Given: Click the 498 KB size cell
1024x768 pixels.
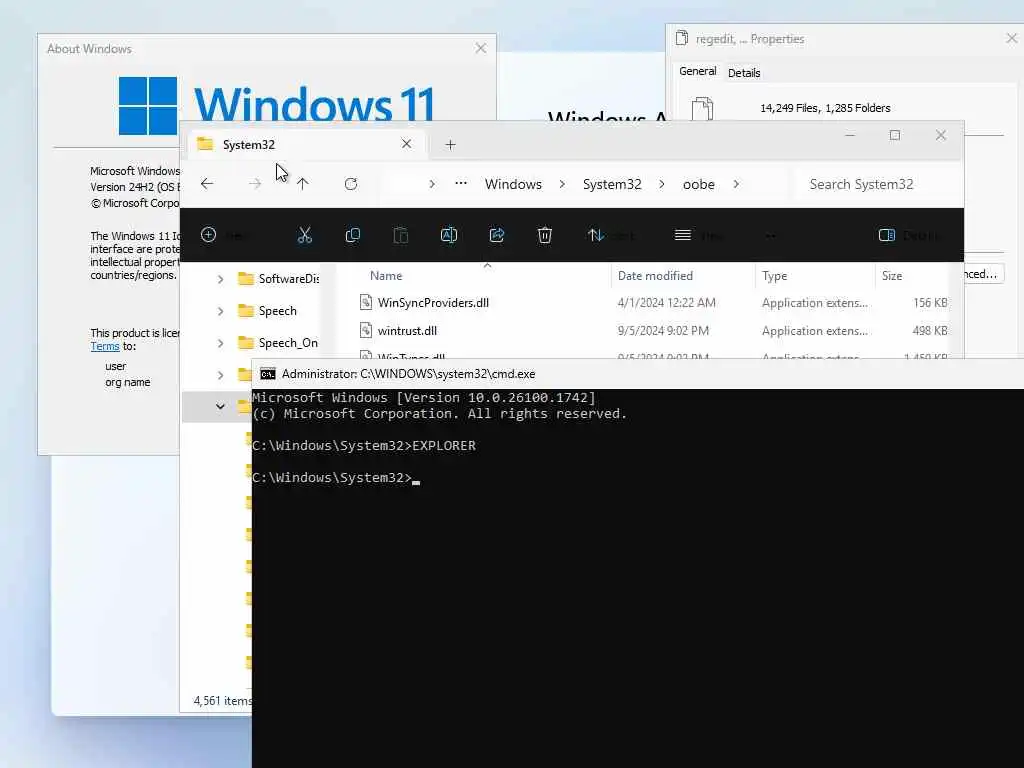Looking at the screenshot, I should [x=929, y=330].
